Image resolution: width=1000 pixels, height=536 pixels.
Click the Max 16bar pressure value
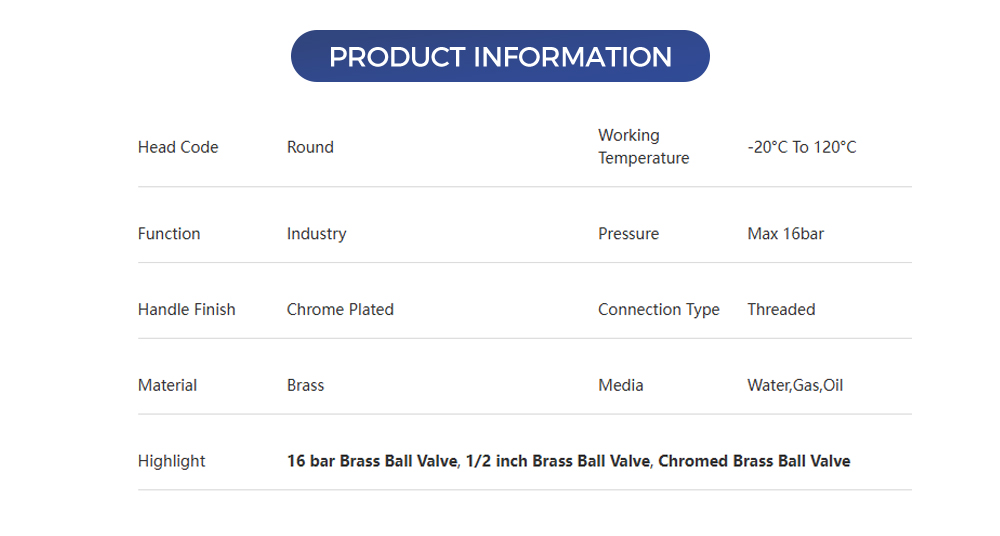[x=785, y=234]
